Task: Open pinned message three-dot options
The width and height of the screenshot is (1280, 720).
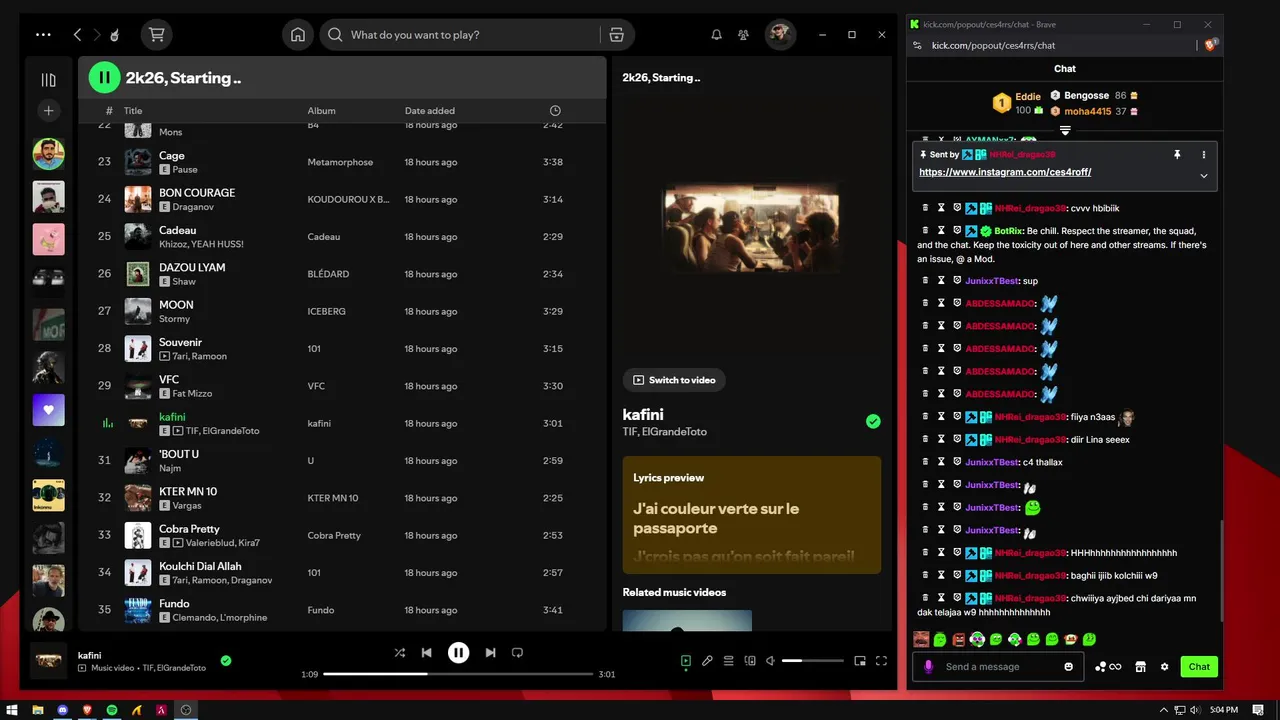Action: (1204, 155)
